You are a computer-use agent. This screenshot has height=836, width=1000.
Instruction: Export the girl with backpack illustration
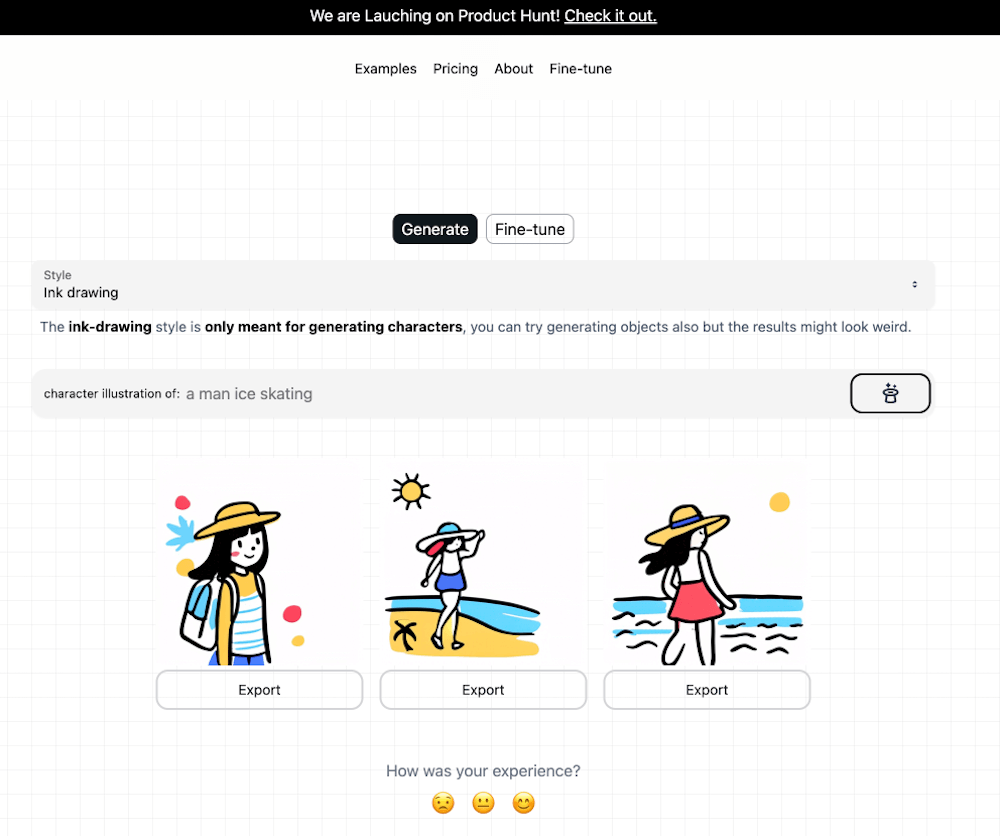click(x=260, y=689)
